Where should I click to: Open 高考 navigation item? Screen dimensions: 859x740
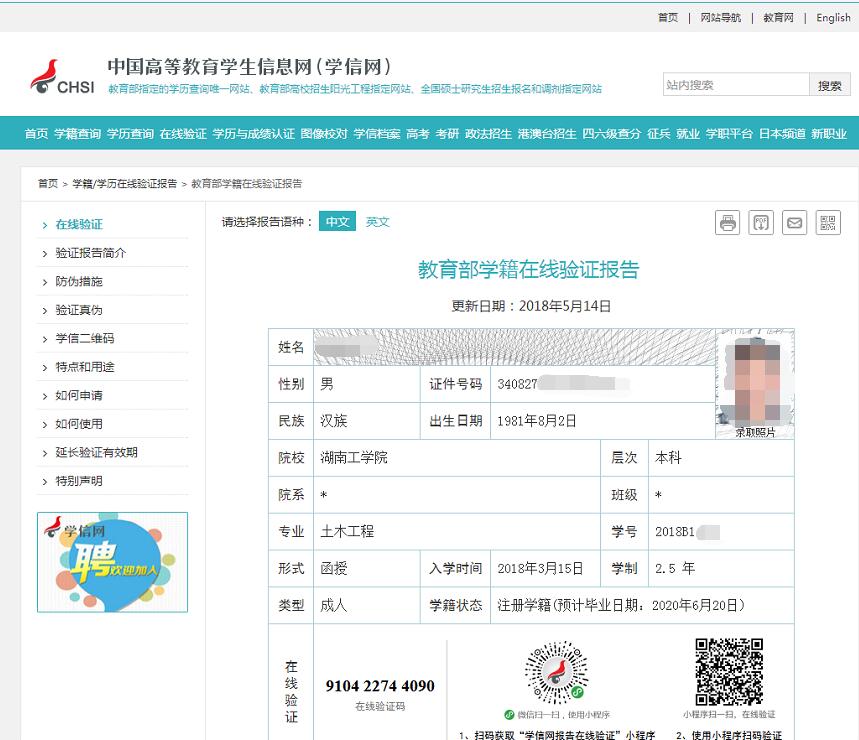(417, 134)
